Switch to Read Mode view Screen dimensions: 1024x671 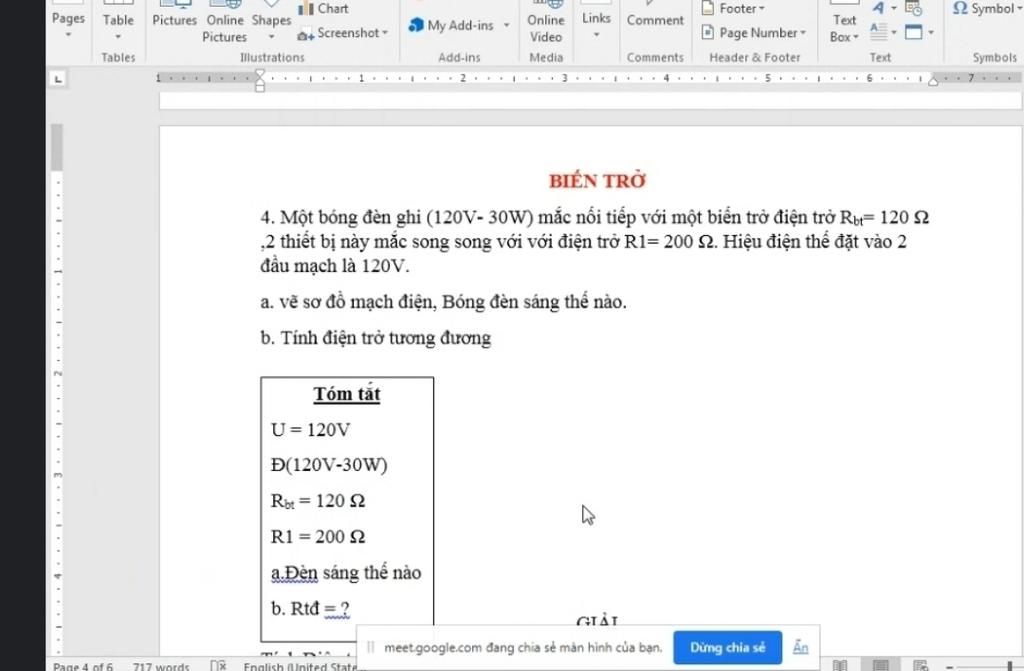[840, 666]
